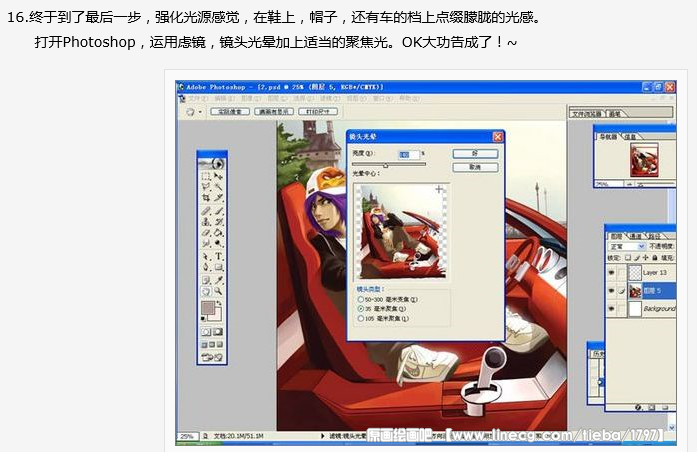Image resolution: width=697 pixels, height=452 pixels.
Task: Click the swap foreground/background colors arrow
Action: click(x=220, y=303)
